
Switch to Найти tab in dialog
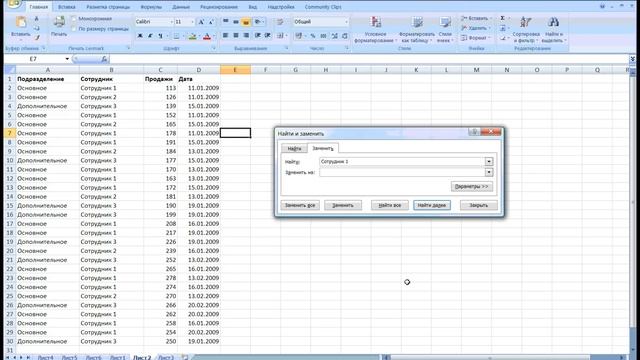294,149
